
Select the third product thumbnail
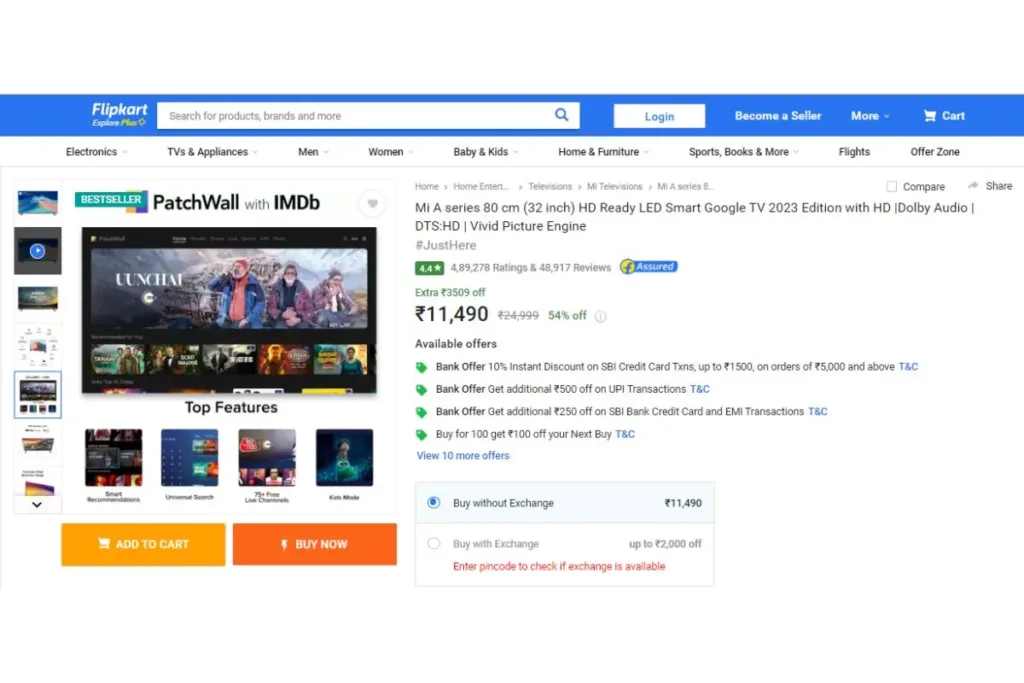pyautogui.click(x=38, y=298)
